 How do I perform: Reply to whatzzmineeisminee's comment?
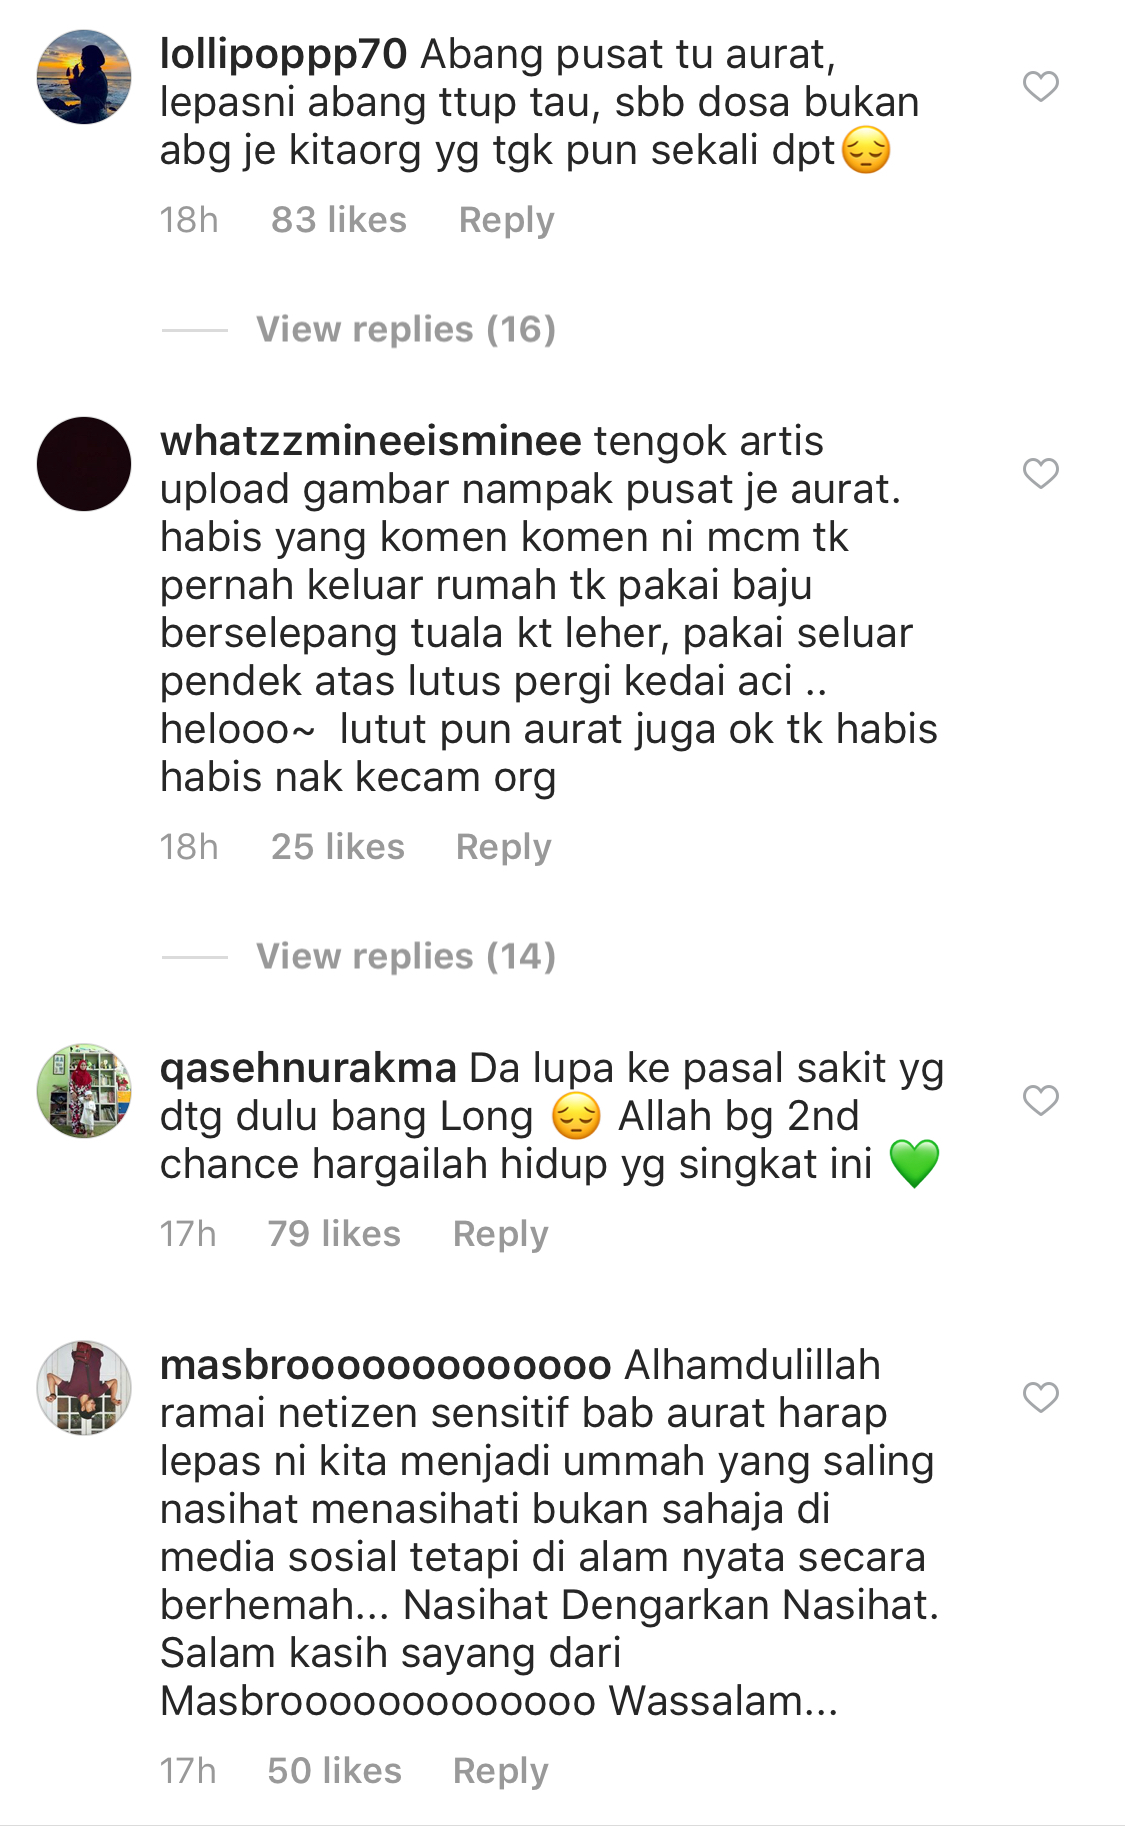(503, 847)
